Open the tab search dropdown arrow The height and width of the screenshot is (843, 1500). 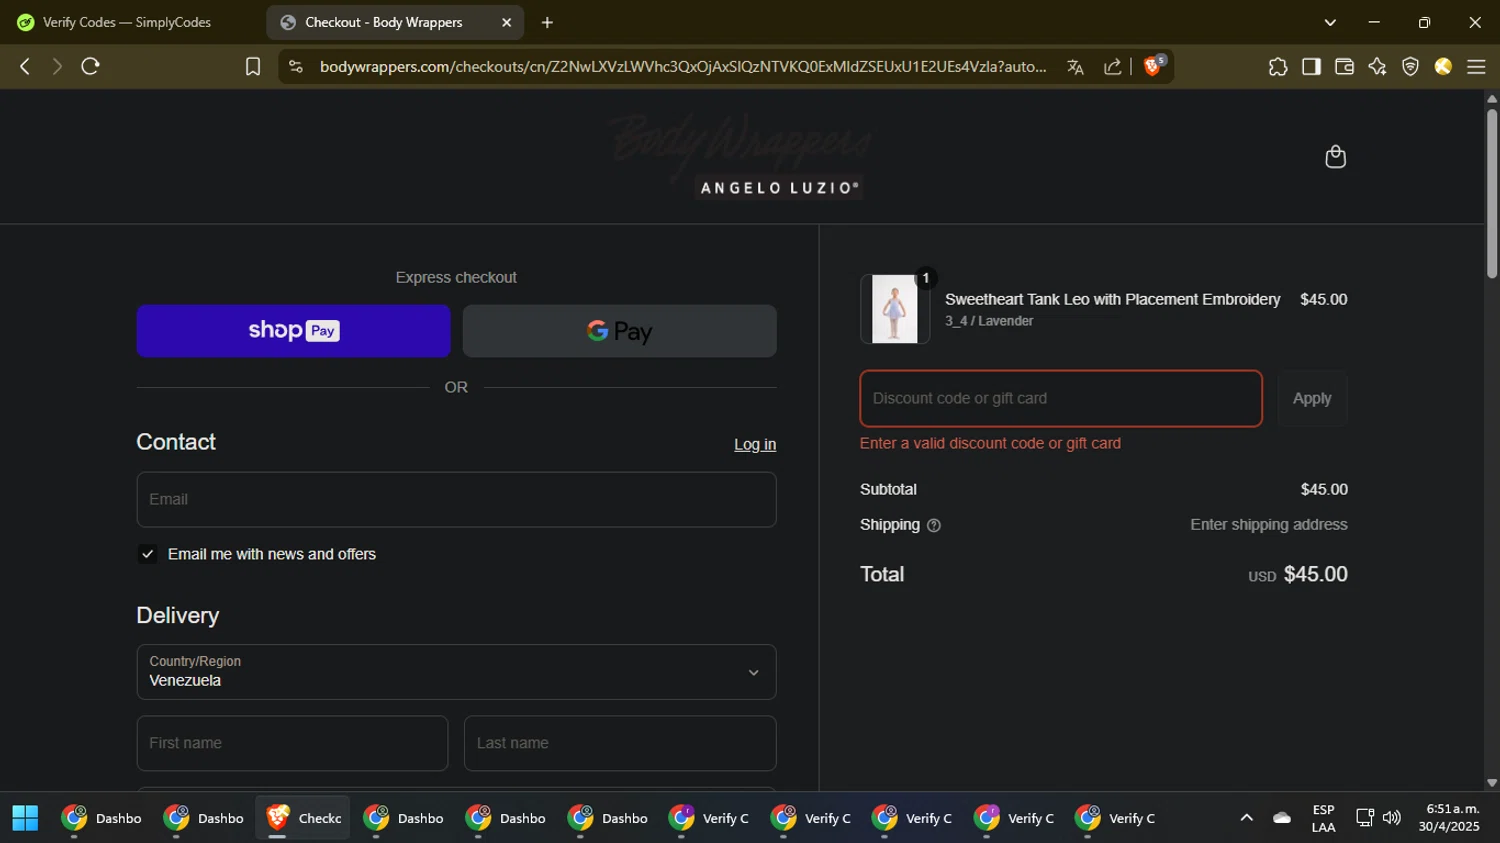(x=1330, y=22)
